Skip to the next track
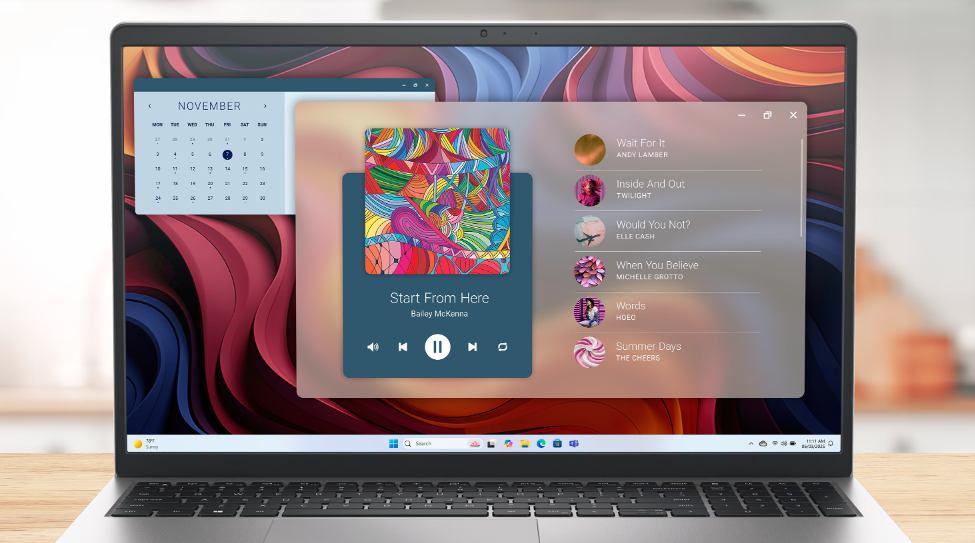The height and width of the screenshot is (543, 975). pos(472,347)
